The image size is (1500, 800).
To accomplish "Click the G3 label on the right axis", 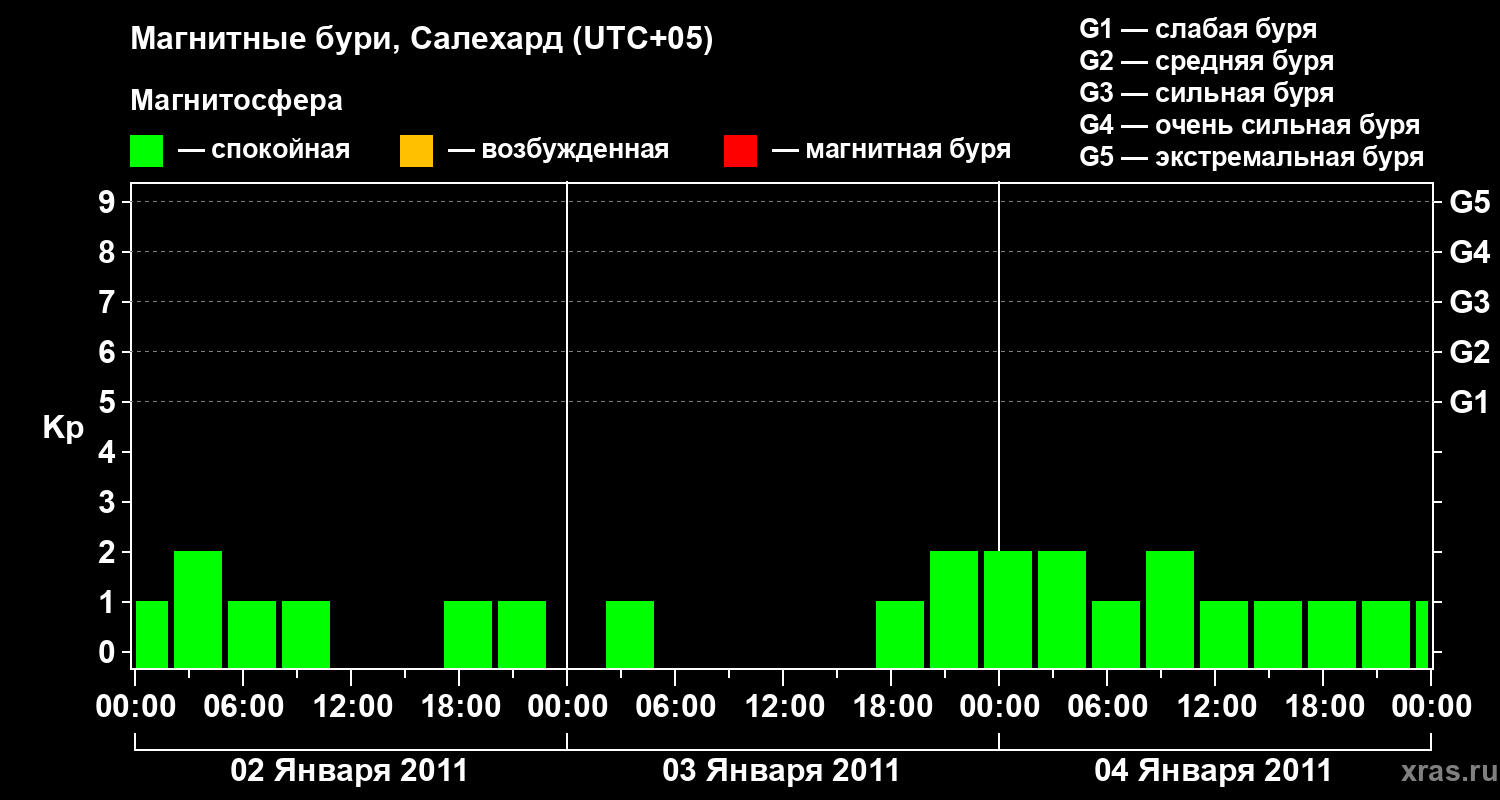I will 1469,302.
